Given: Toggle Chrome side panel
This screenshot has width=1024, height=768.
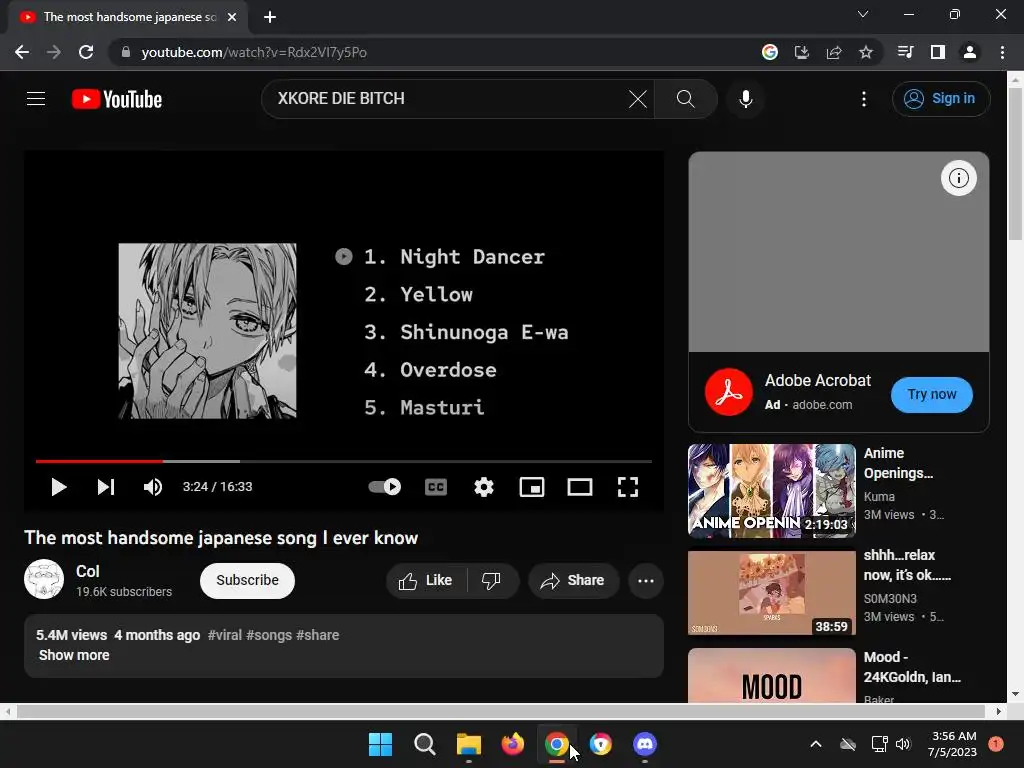Looking at the screenshot, I should (x=938, y=52).
